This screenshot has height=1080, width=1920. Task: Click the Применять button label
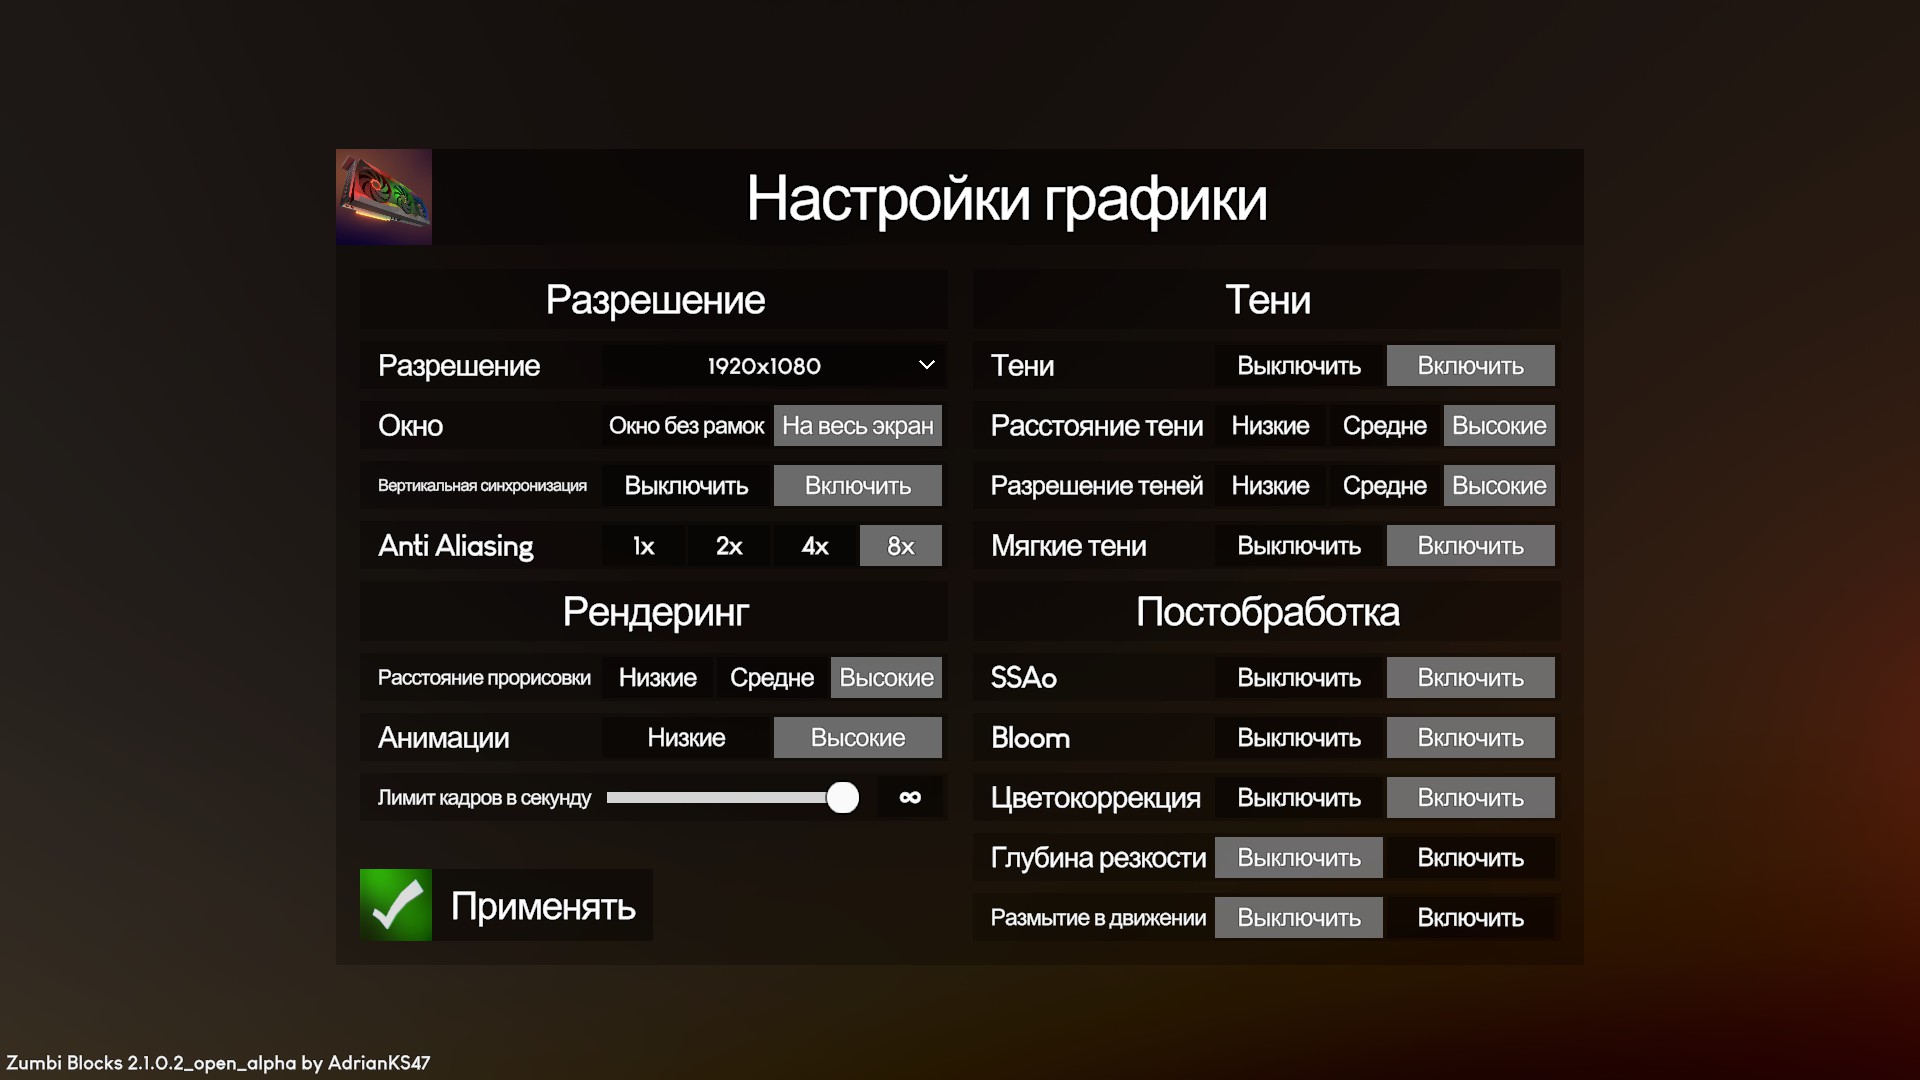tap(543, 906)
